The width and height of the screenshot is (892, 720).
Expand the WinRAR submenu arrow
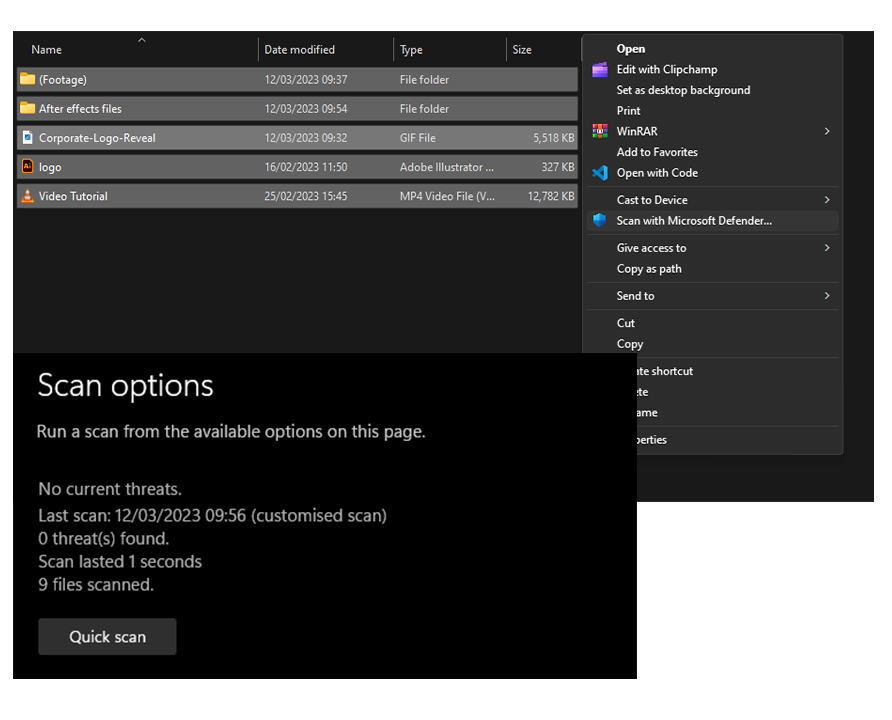tap(827, 131)
